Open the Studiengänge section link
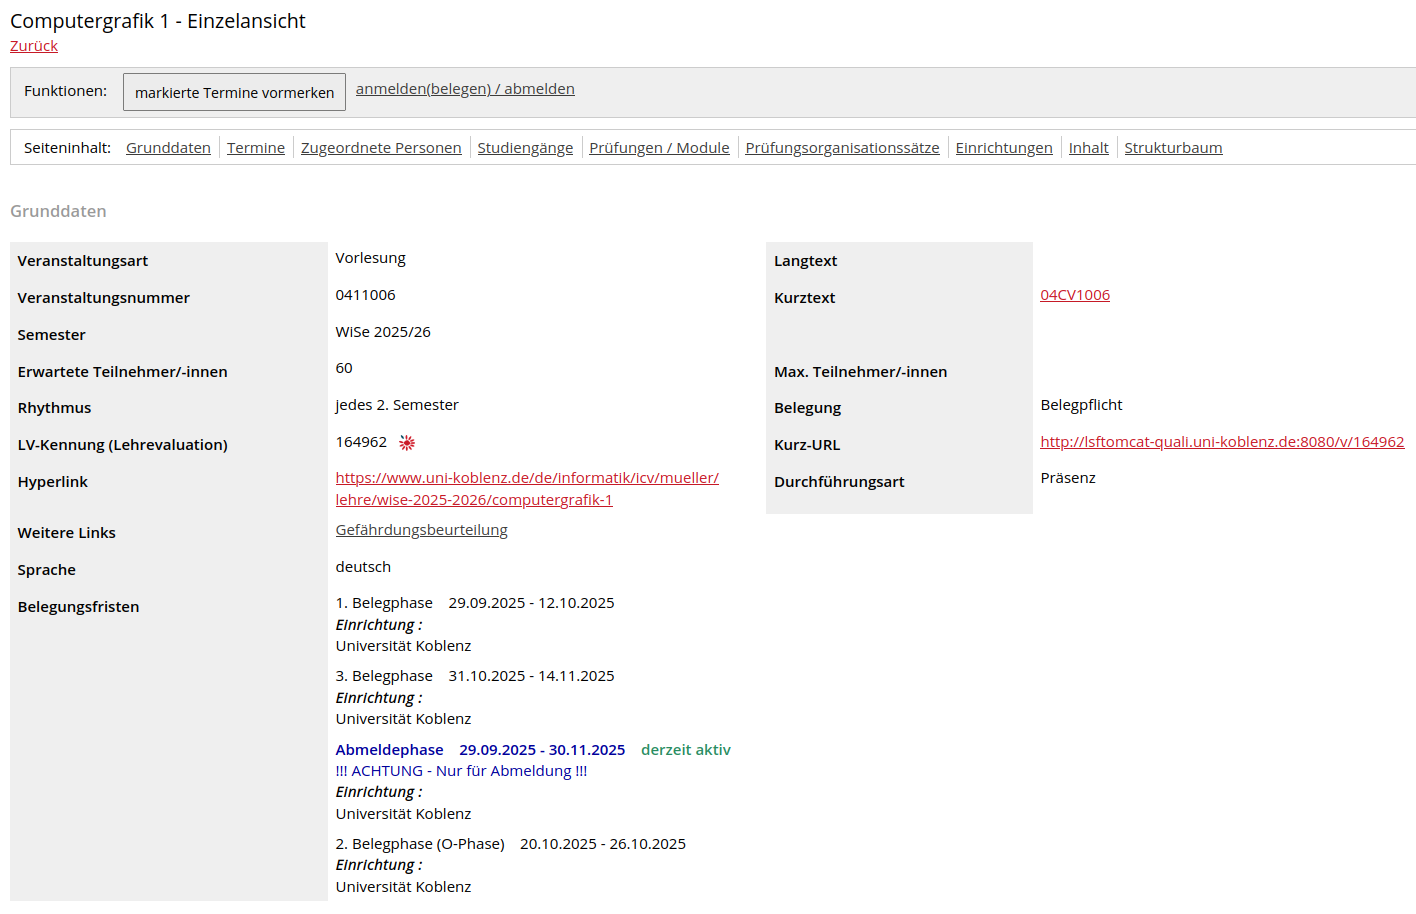 click(x=524, y=147)
